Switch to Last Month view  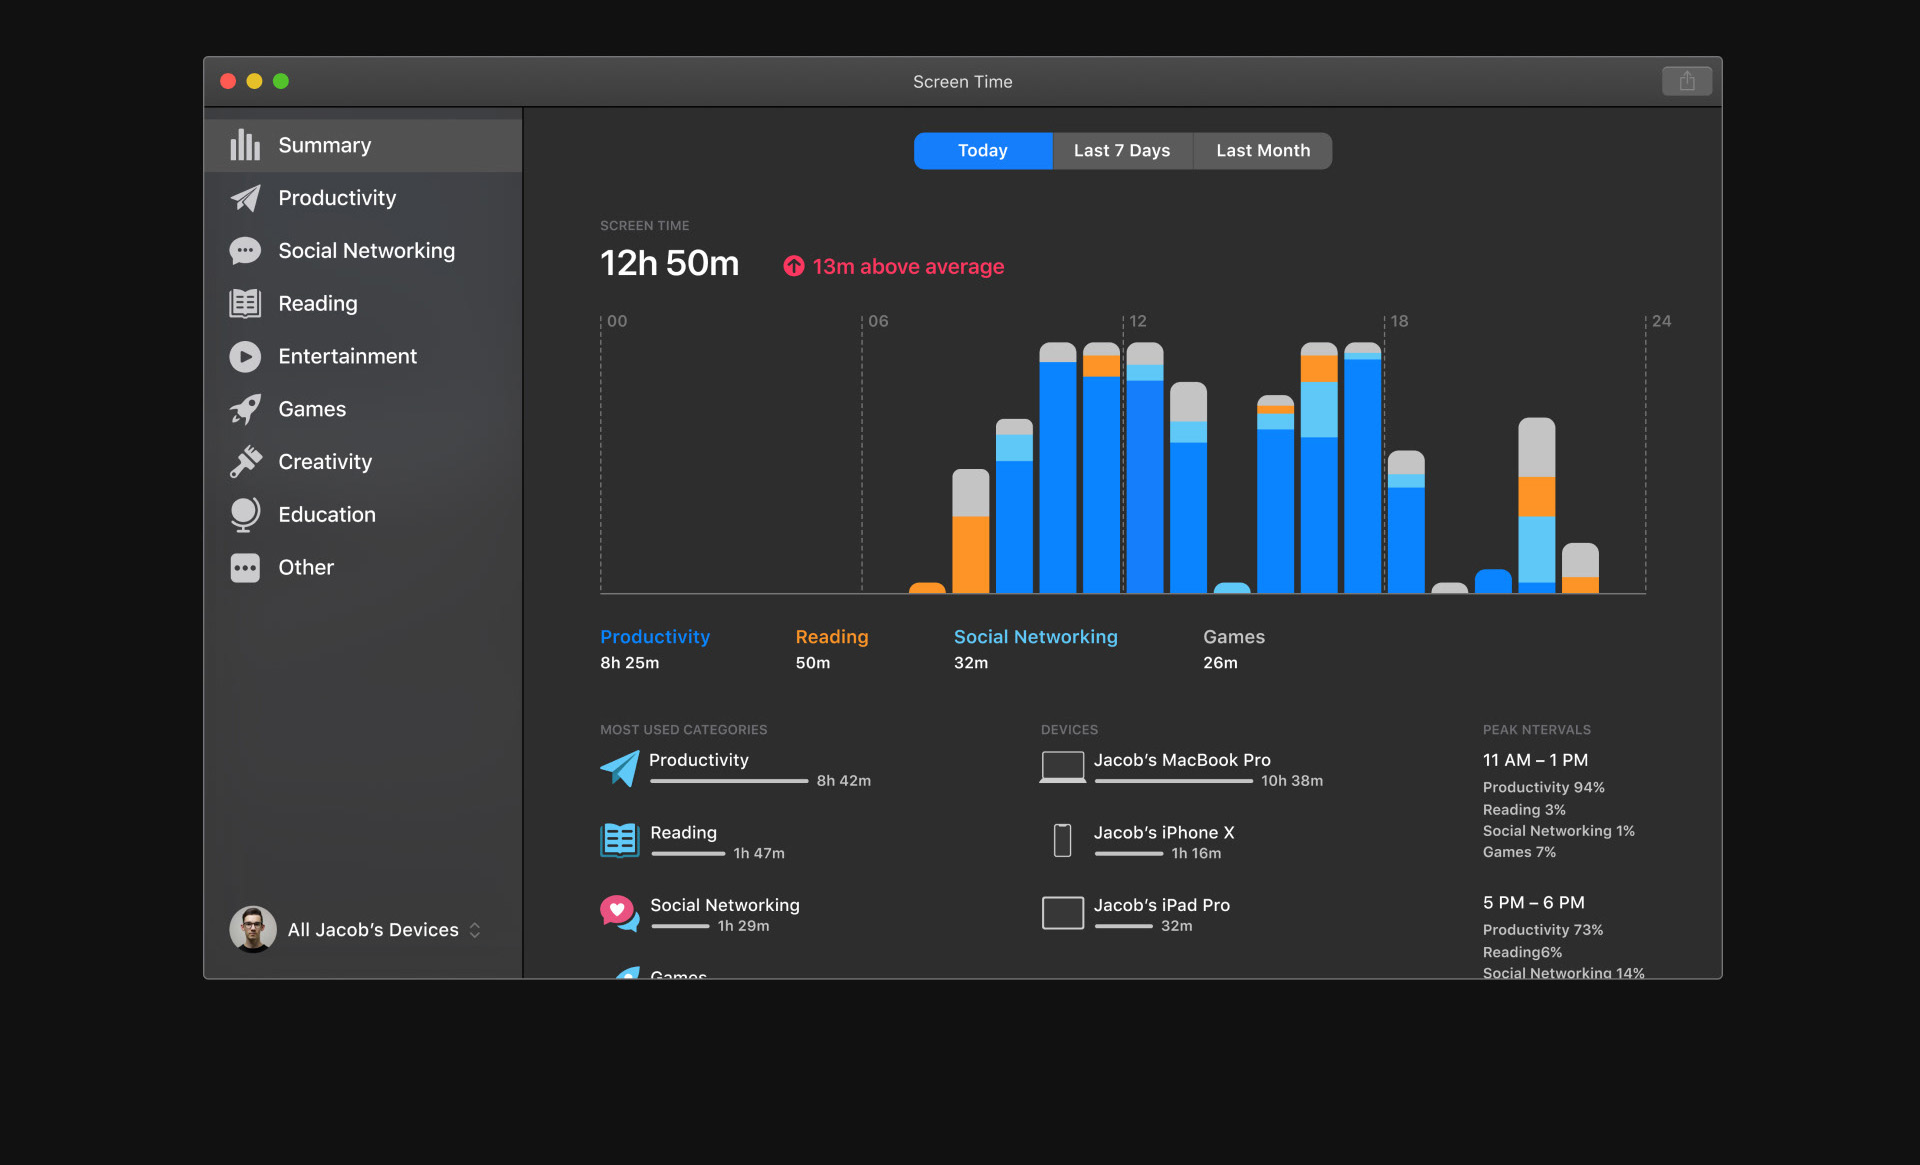(1262, 150)
